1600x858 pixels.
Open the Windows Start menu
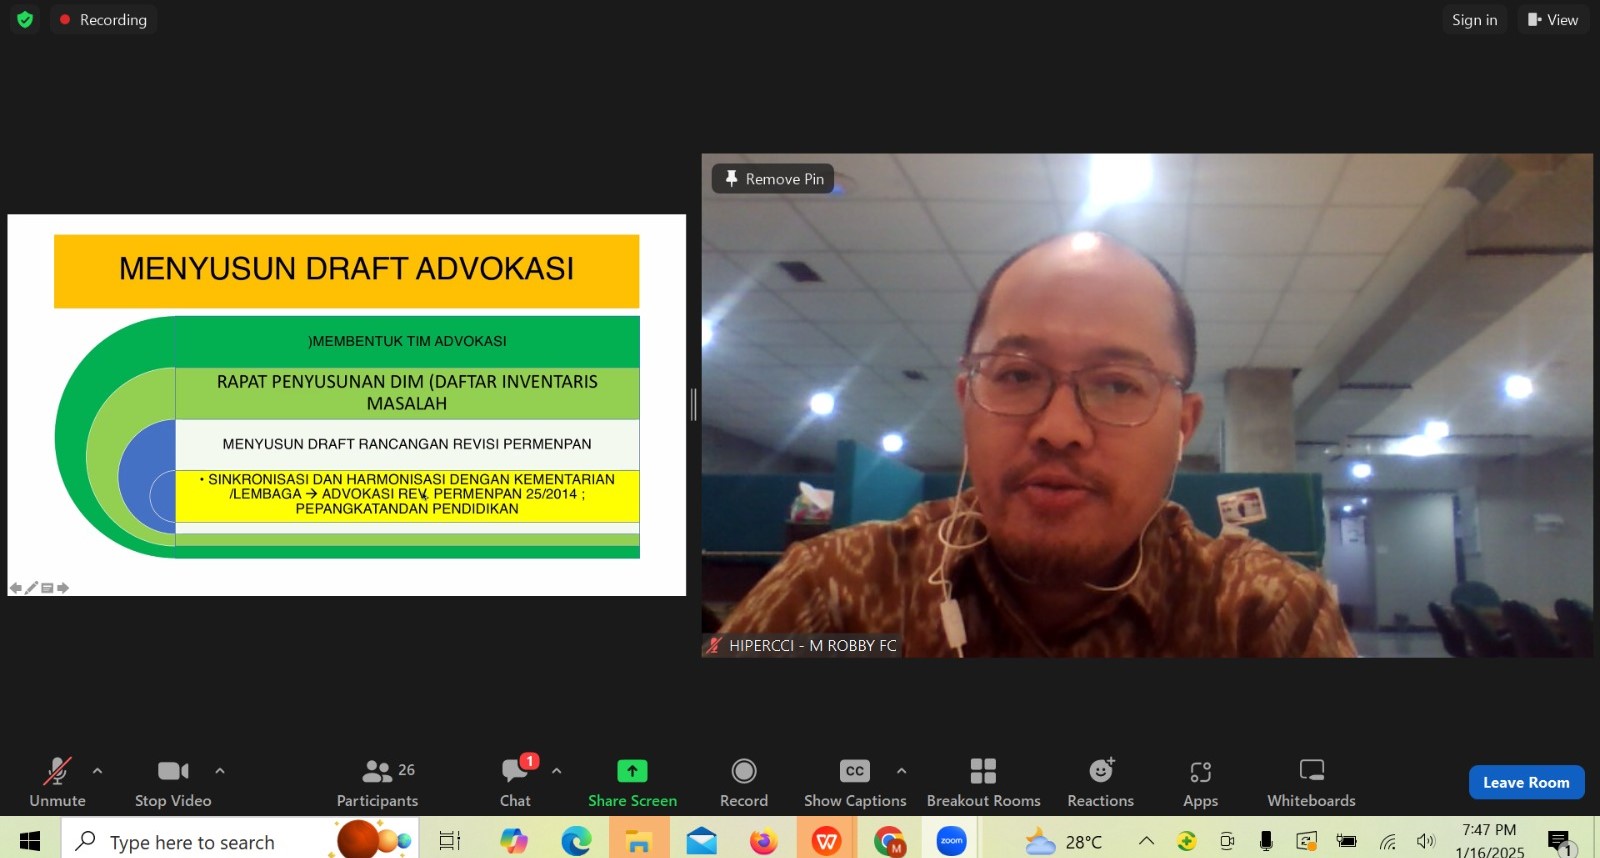coord(30,841)
